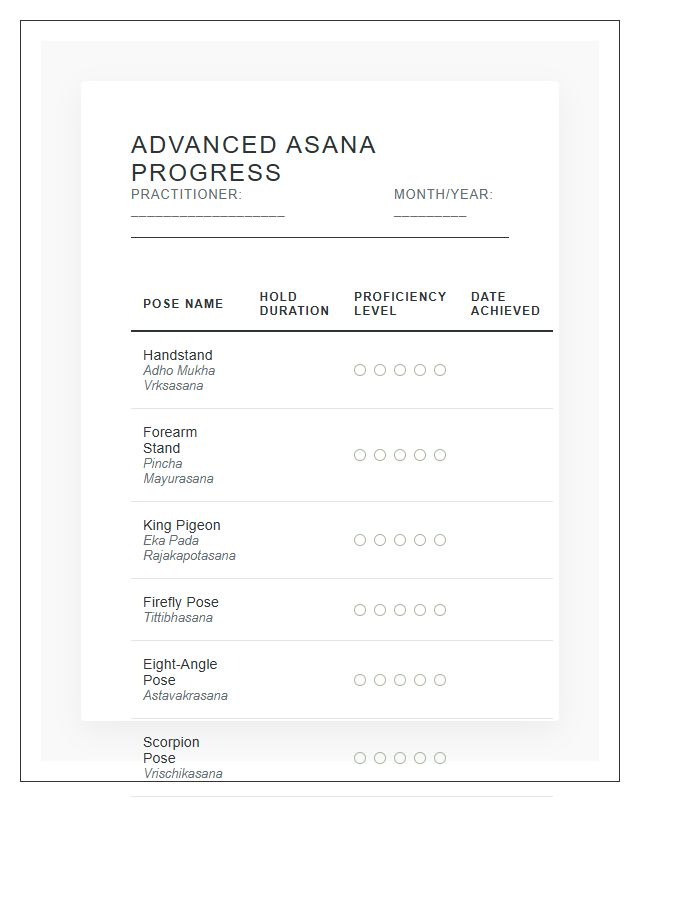Click the Handstand pose name

[178, 355]
